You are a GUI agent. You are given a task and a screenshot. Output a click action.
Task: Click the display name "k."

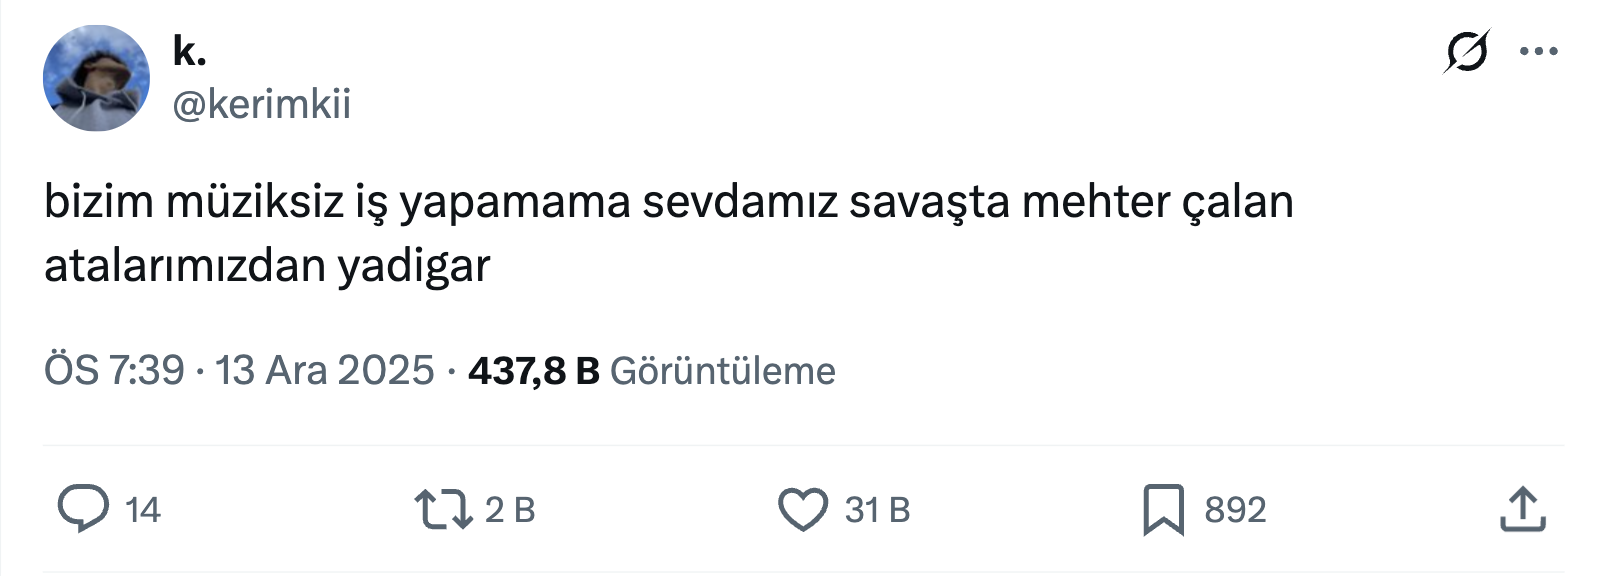189,50
